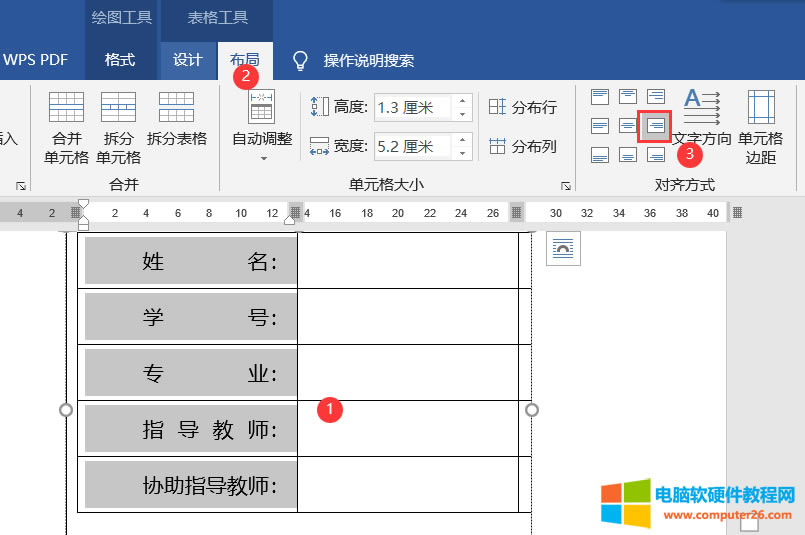The image size is (805, 535).
Task: Expand the AutoFit (自动调整) dropdown
Action: click(263, 157)
